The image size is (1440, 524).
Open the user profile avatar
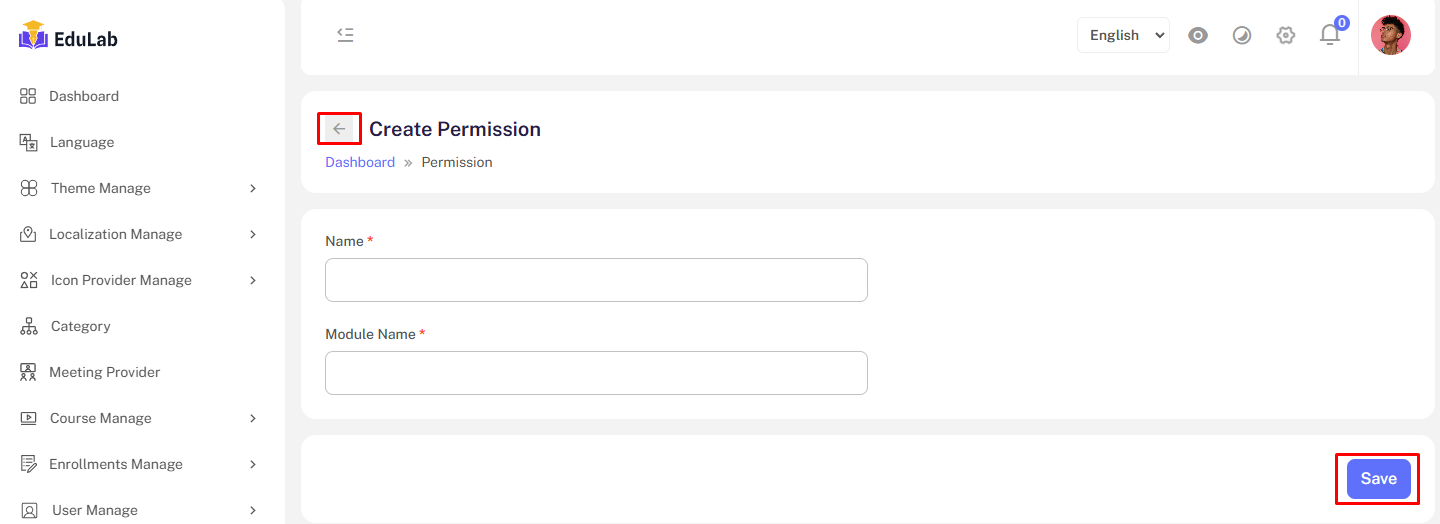[1390, 35]
